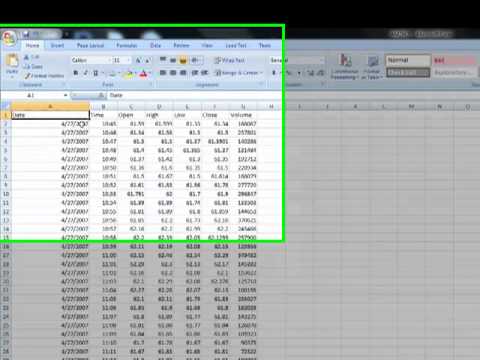This screenshot has width=480, height=360.
Task: Toggle Align Text Left
Action: pos(163,73)
